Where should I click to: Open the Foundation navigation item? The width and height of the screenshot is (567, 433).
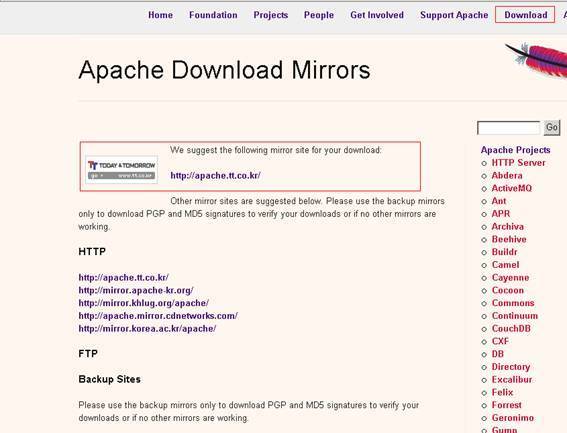213,15
